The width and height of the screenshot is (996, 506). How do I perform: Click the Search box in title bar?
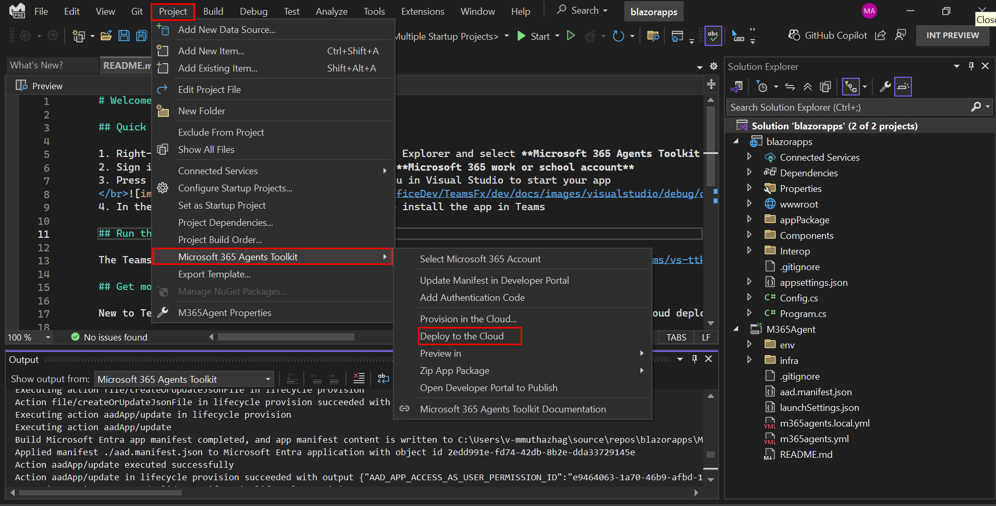[x=583, y=11]
